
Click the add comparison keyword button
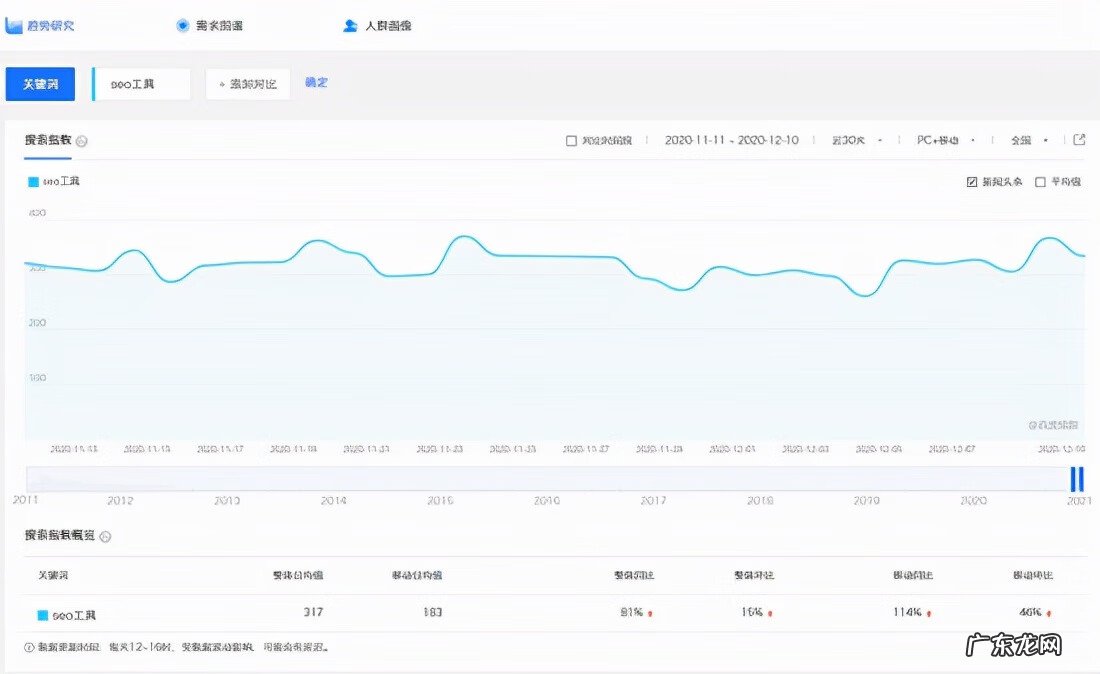(248, 84)
